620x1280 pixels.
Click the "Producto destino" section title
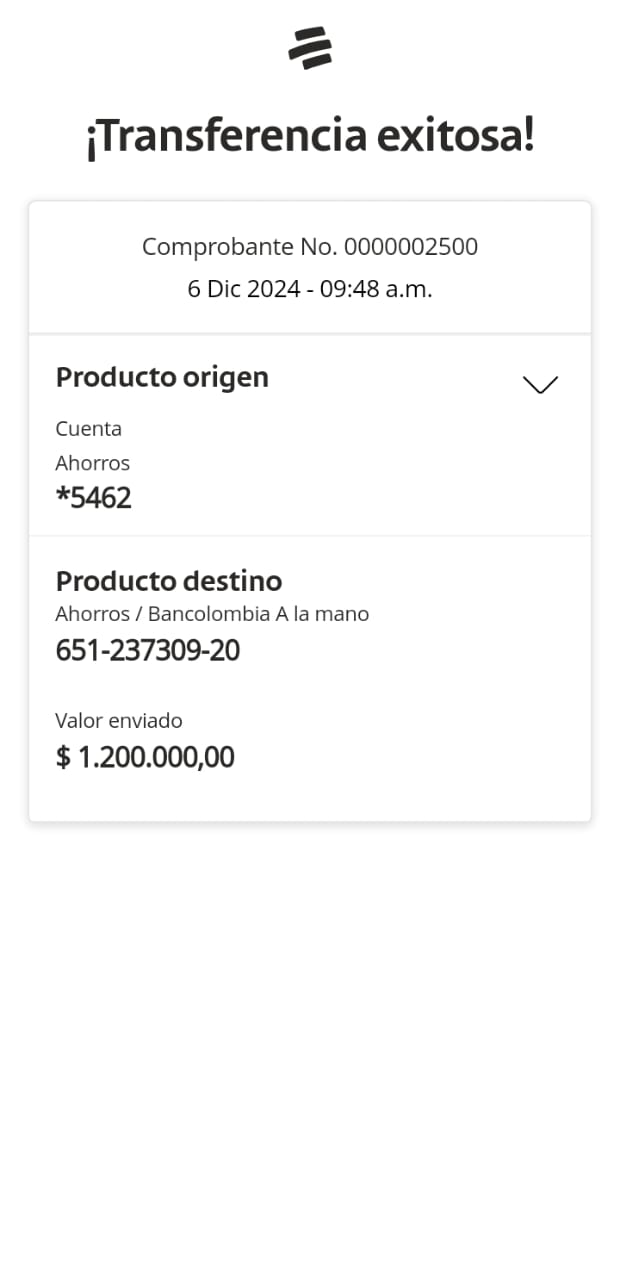point(169,581)
